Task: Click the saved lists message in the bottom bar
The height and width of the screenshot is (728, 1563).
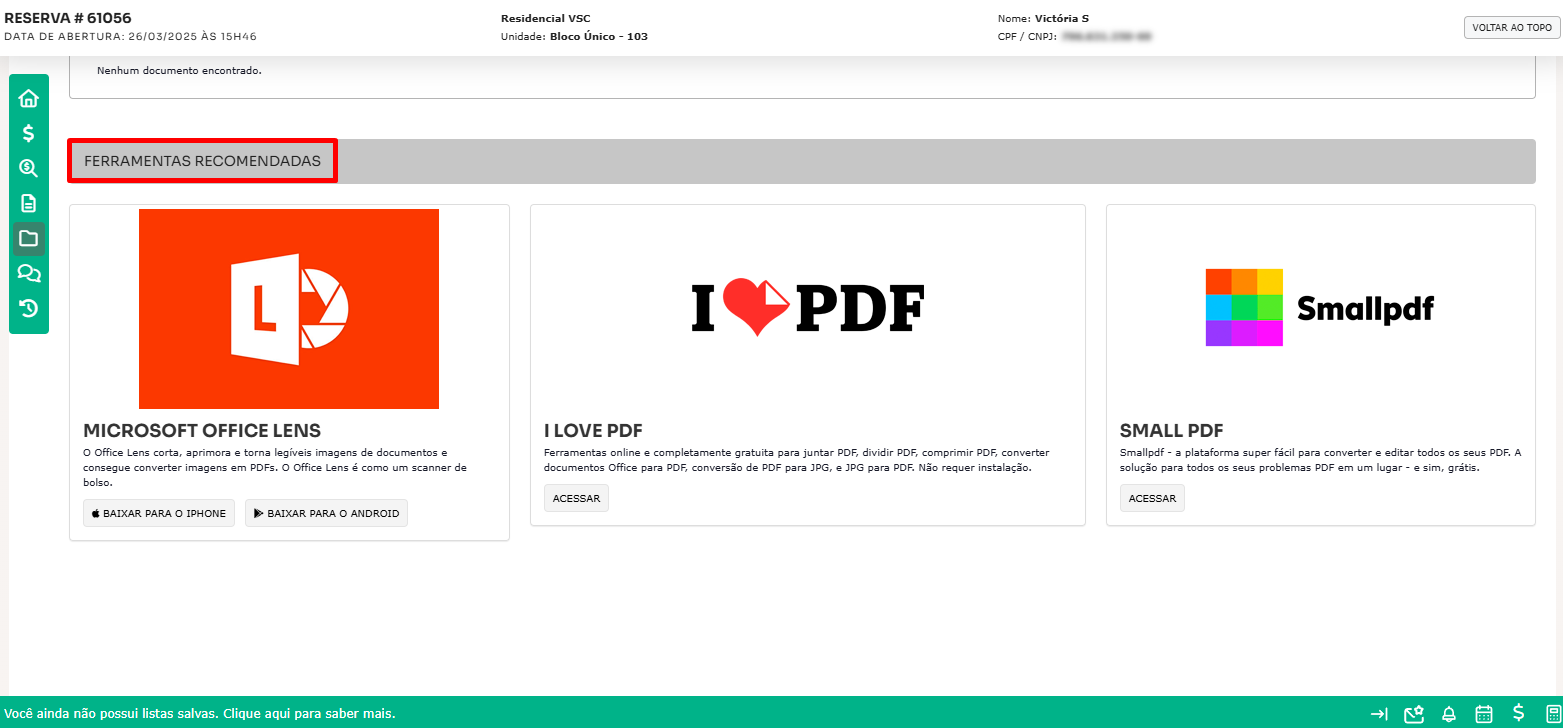Action: (x=200, y=713)
